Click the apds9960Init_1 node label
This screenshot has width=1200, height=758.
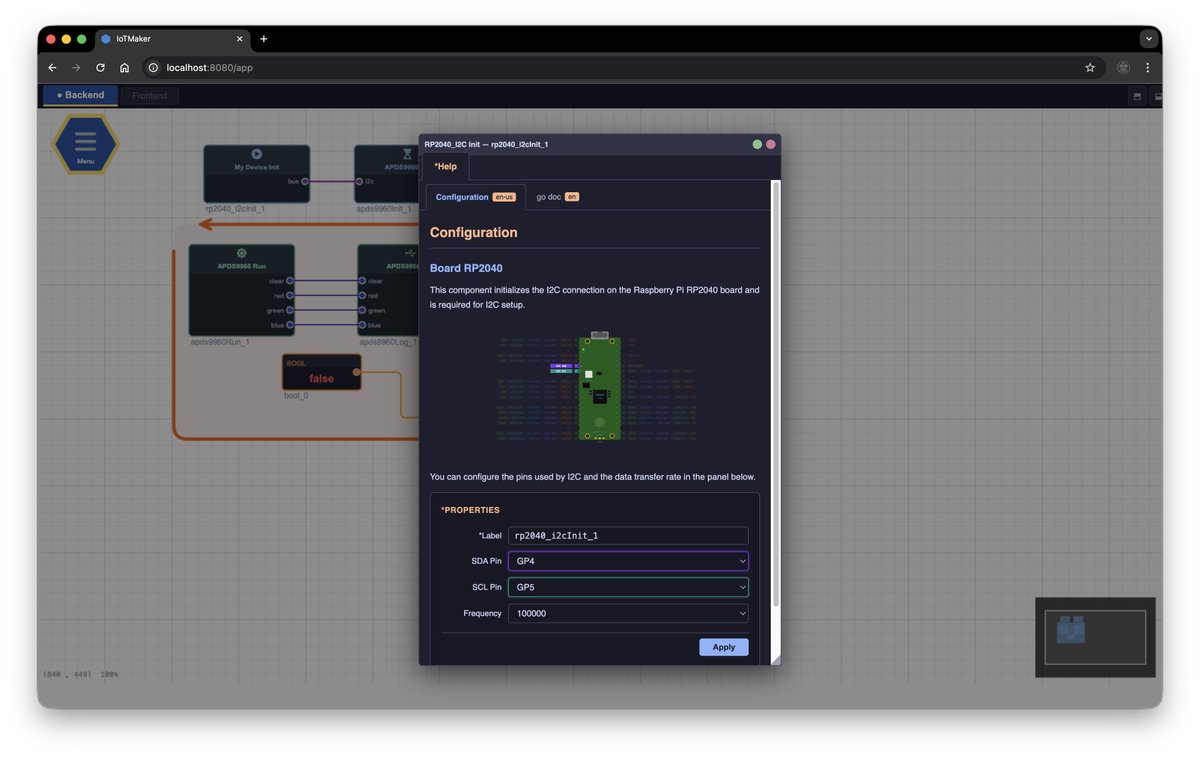(384, 209)
